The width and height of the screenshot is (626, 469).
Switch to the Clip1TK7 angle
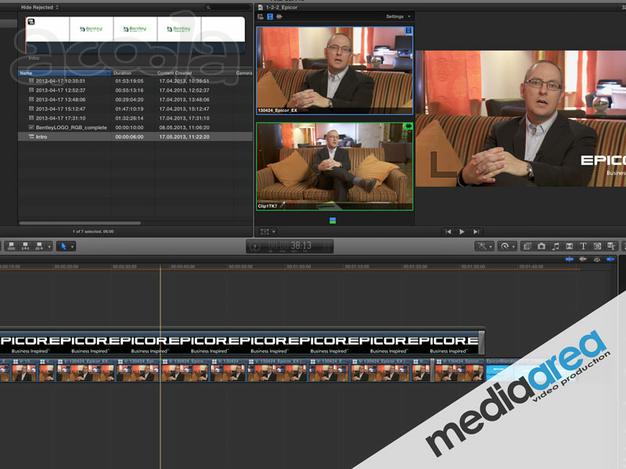(335, 166)
